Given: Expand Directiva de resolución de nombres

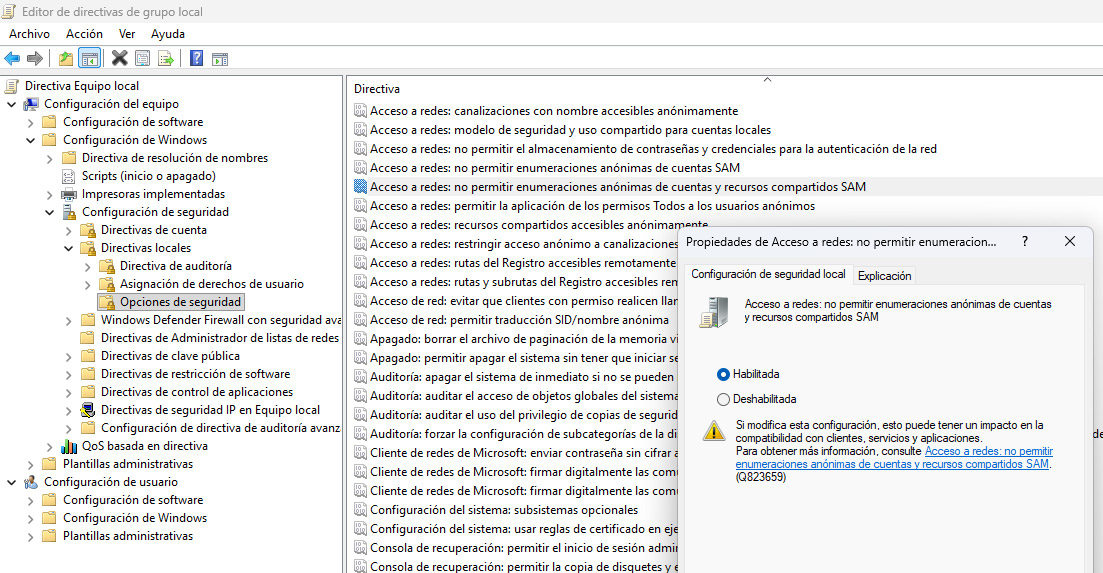Looking at the screenshot, I should (49, 159).
